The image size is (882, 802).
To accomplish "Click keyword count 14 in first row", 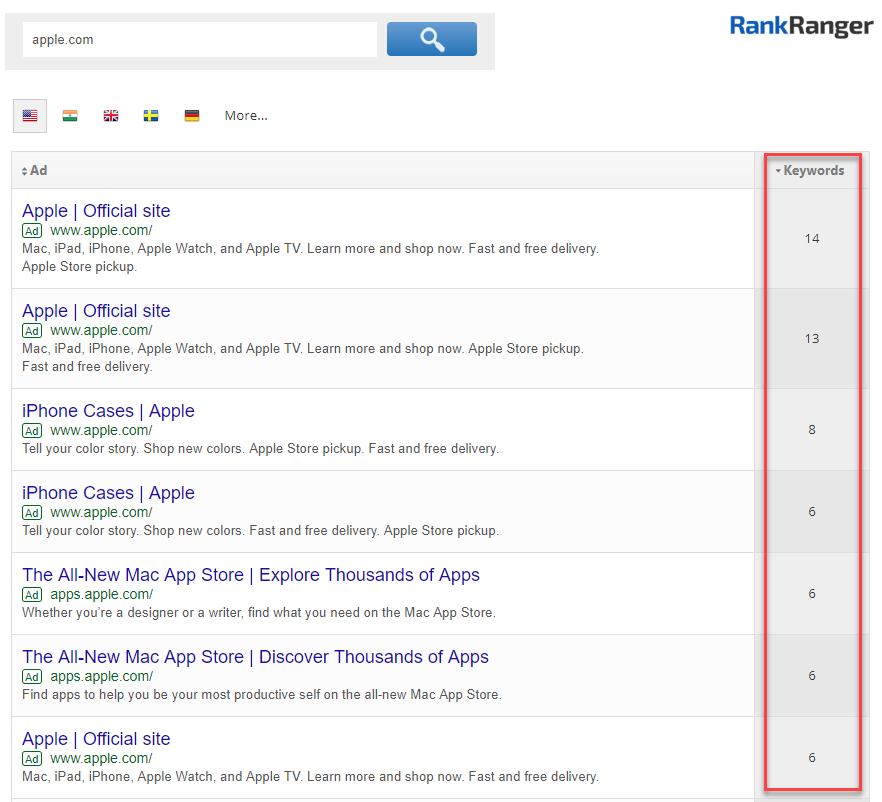I will pos(812,239).
